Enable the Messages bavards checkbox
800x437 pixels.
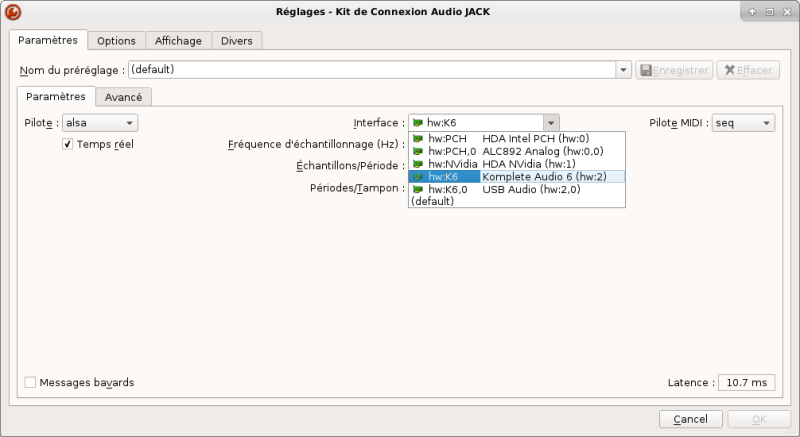(30, 382)
